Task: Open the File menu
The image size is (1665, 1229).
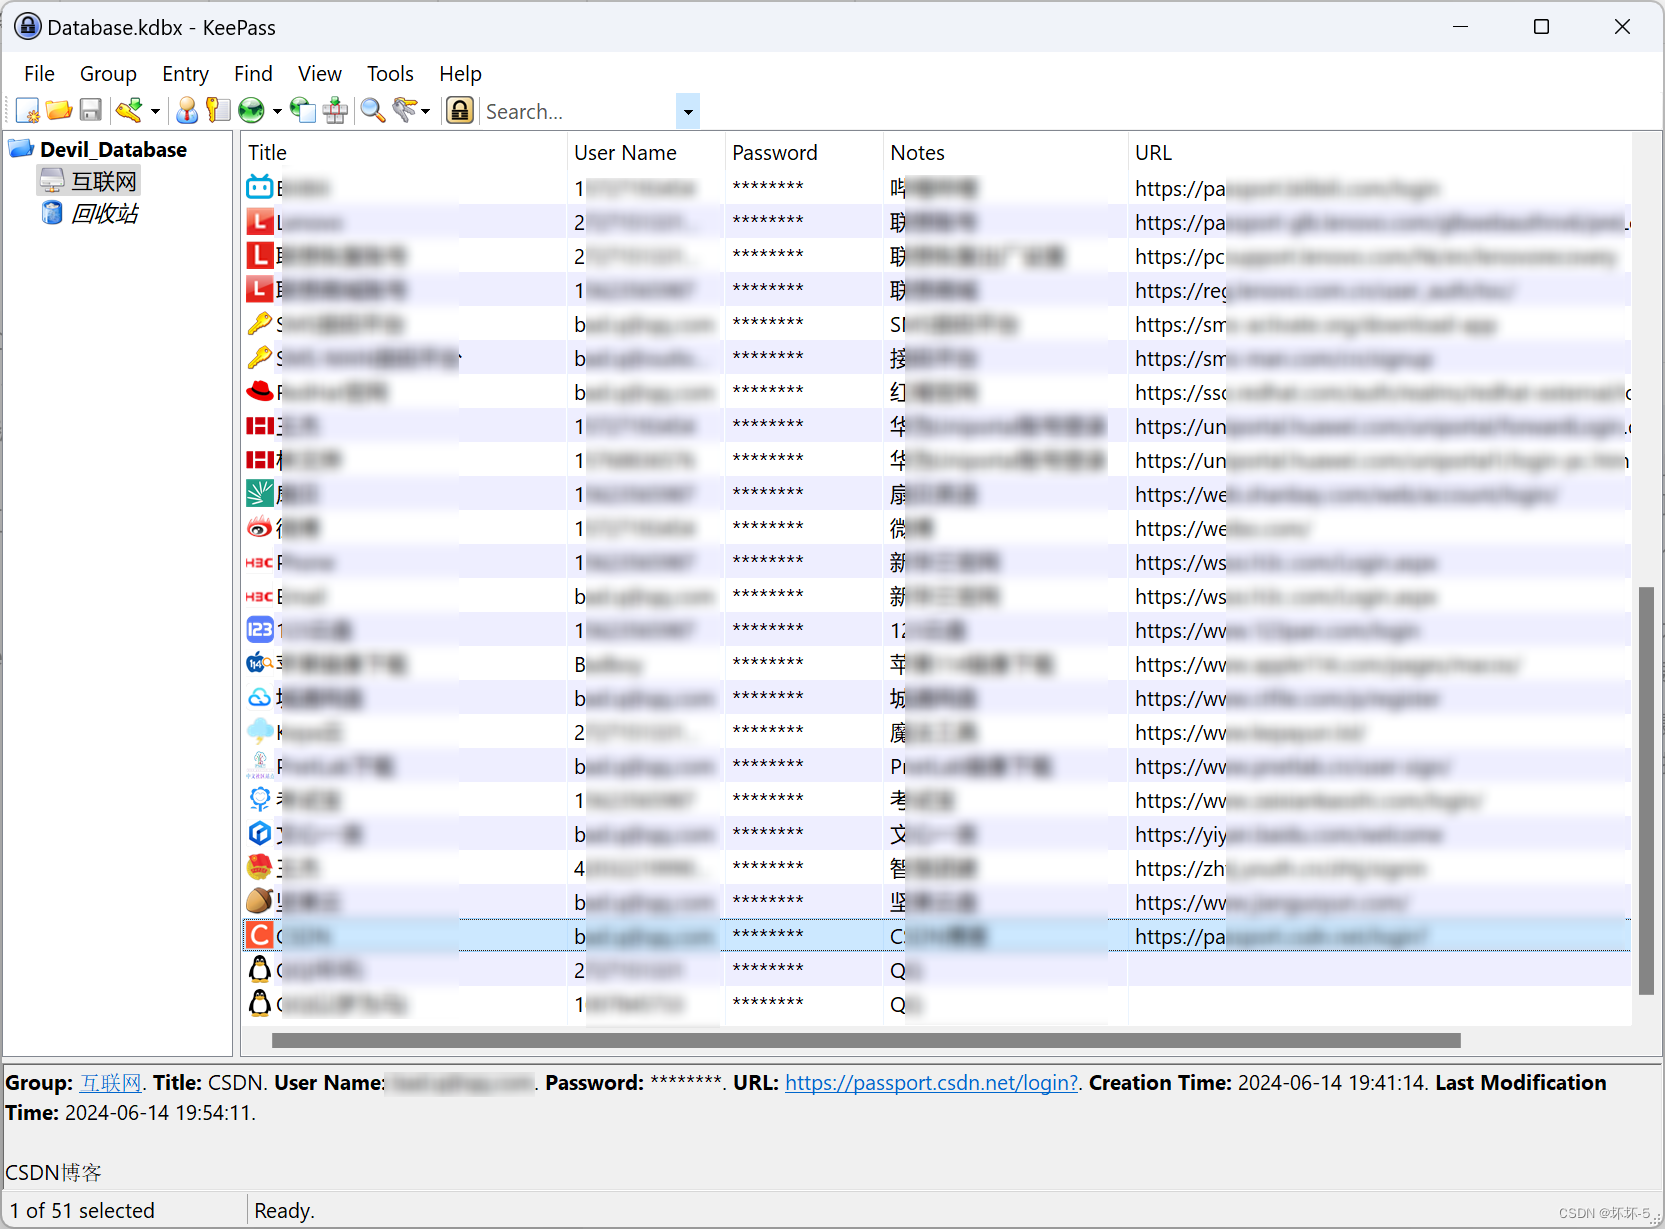Action: coord(39,73)
